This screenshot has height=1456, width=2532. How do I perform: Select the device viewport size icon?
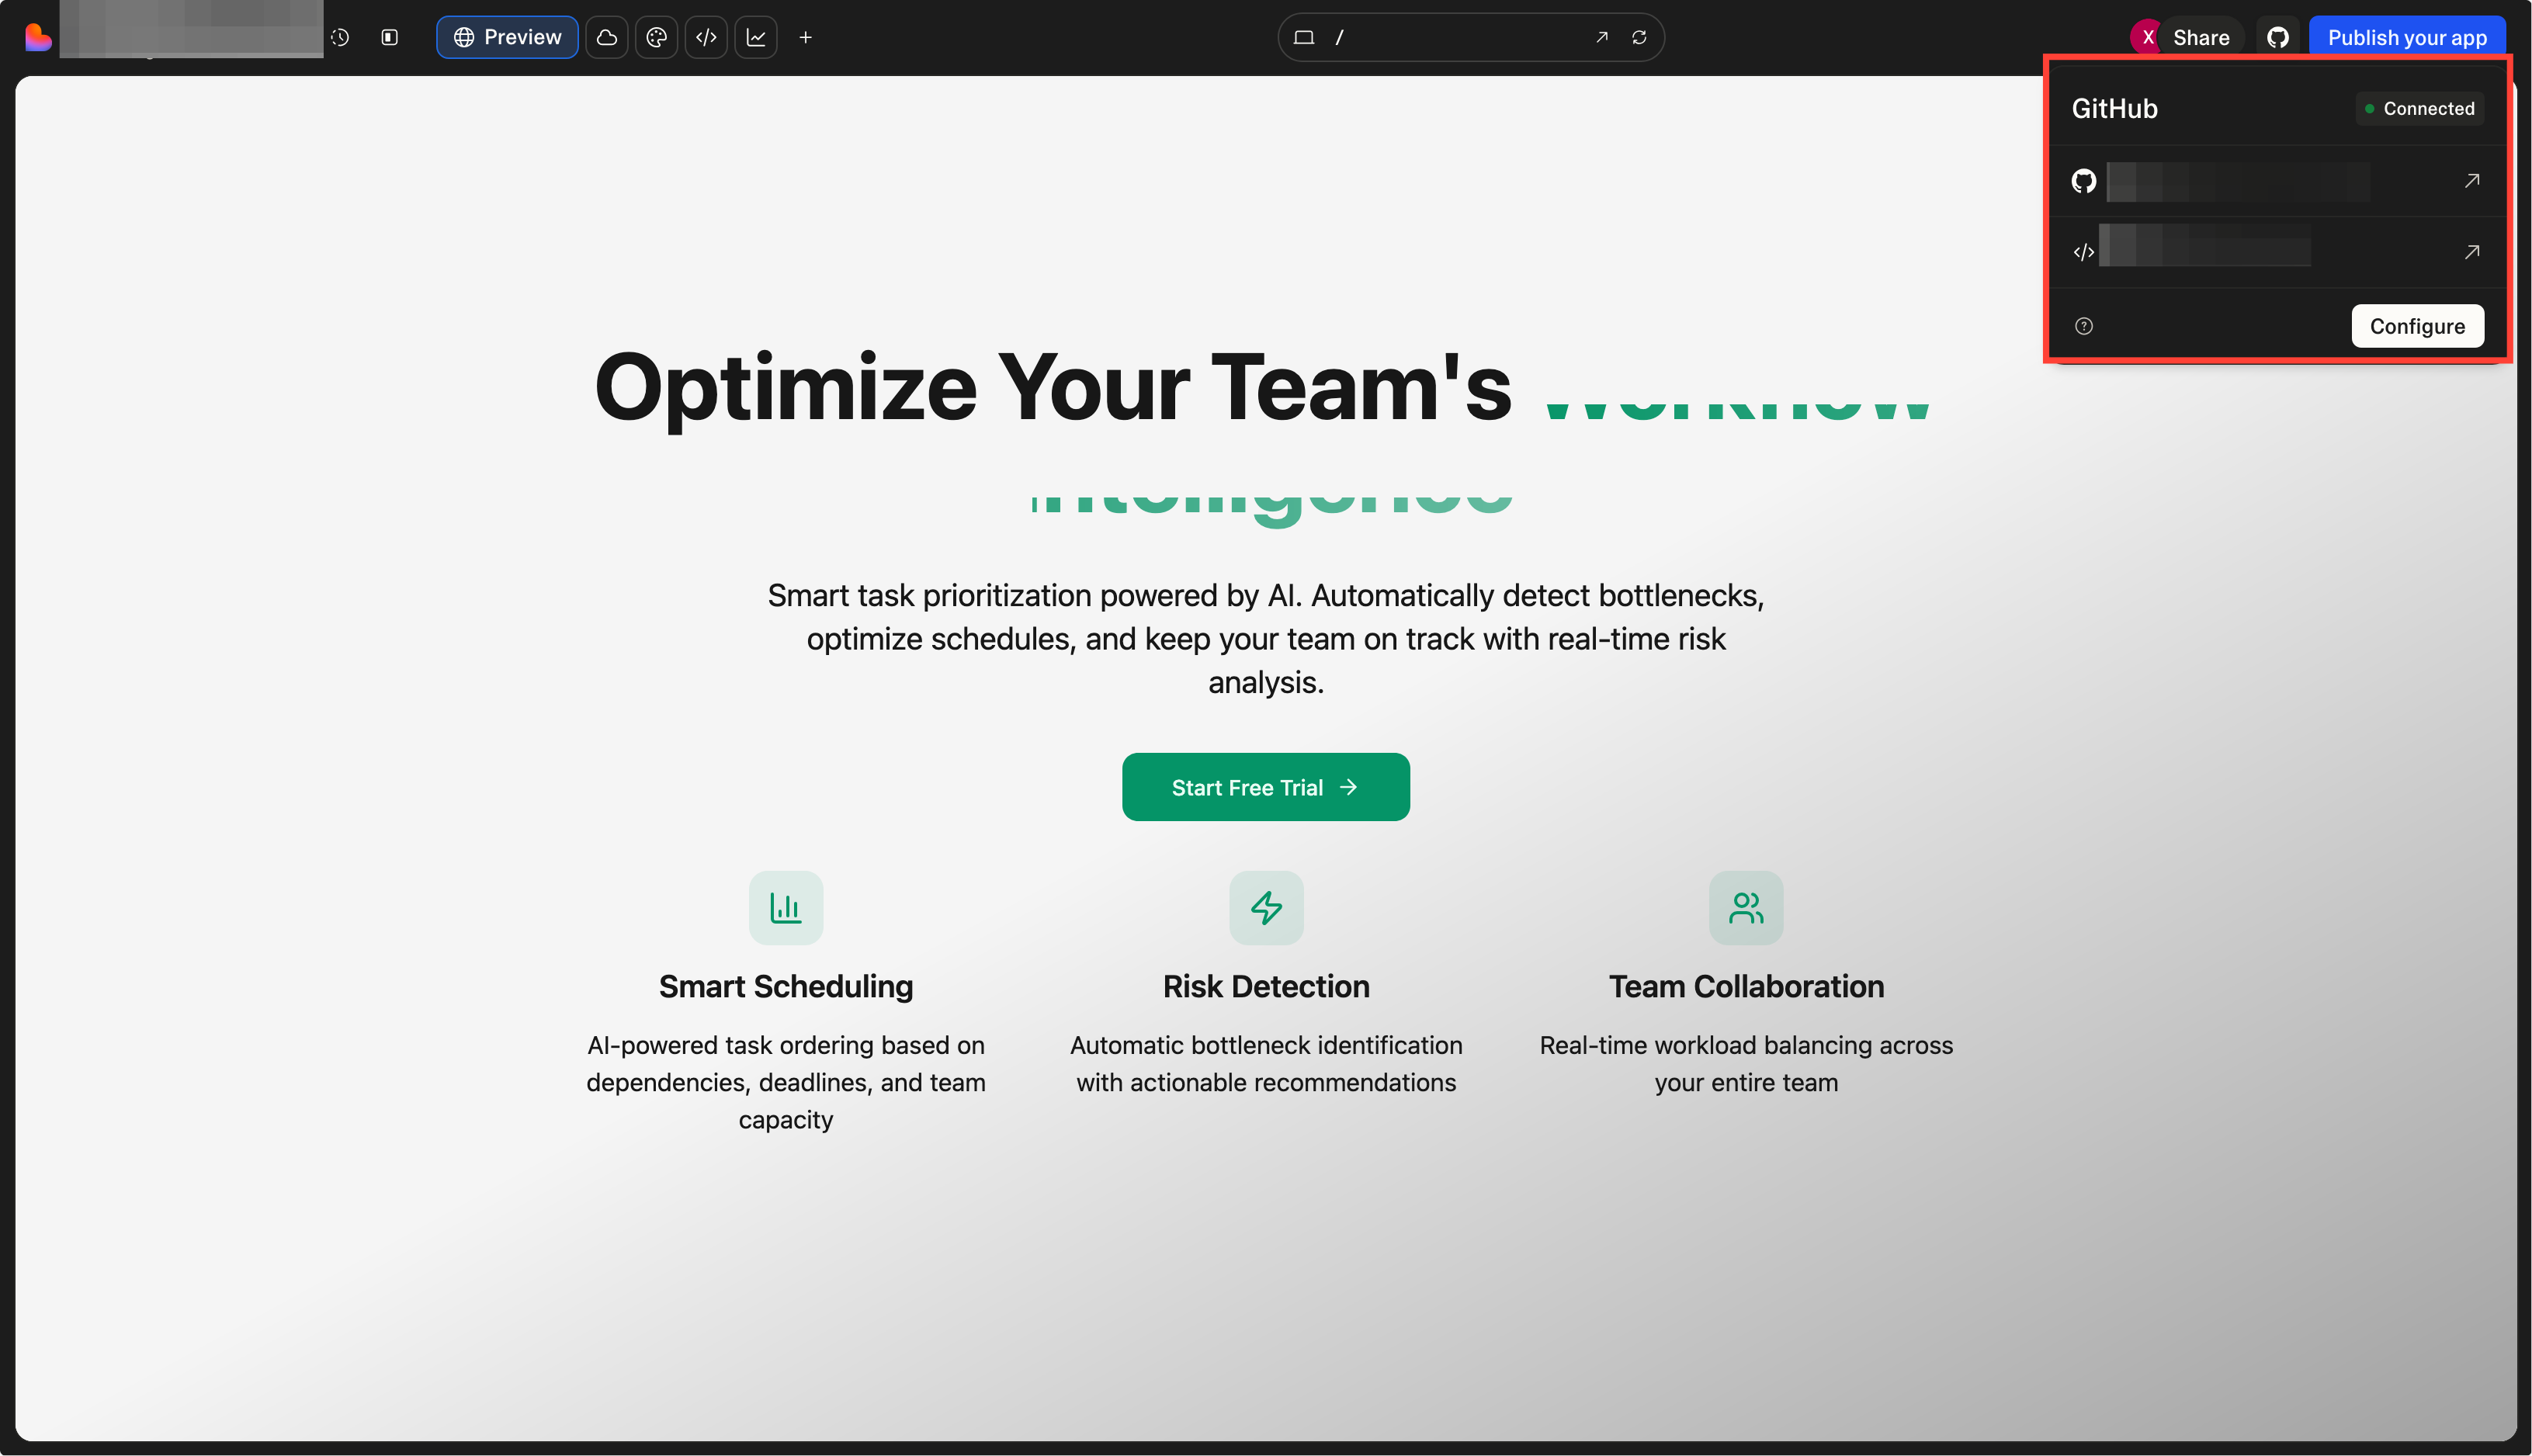tap(1304, 37)
